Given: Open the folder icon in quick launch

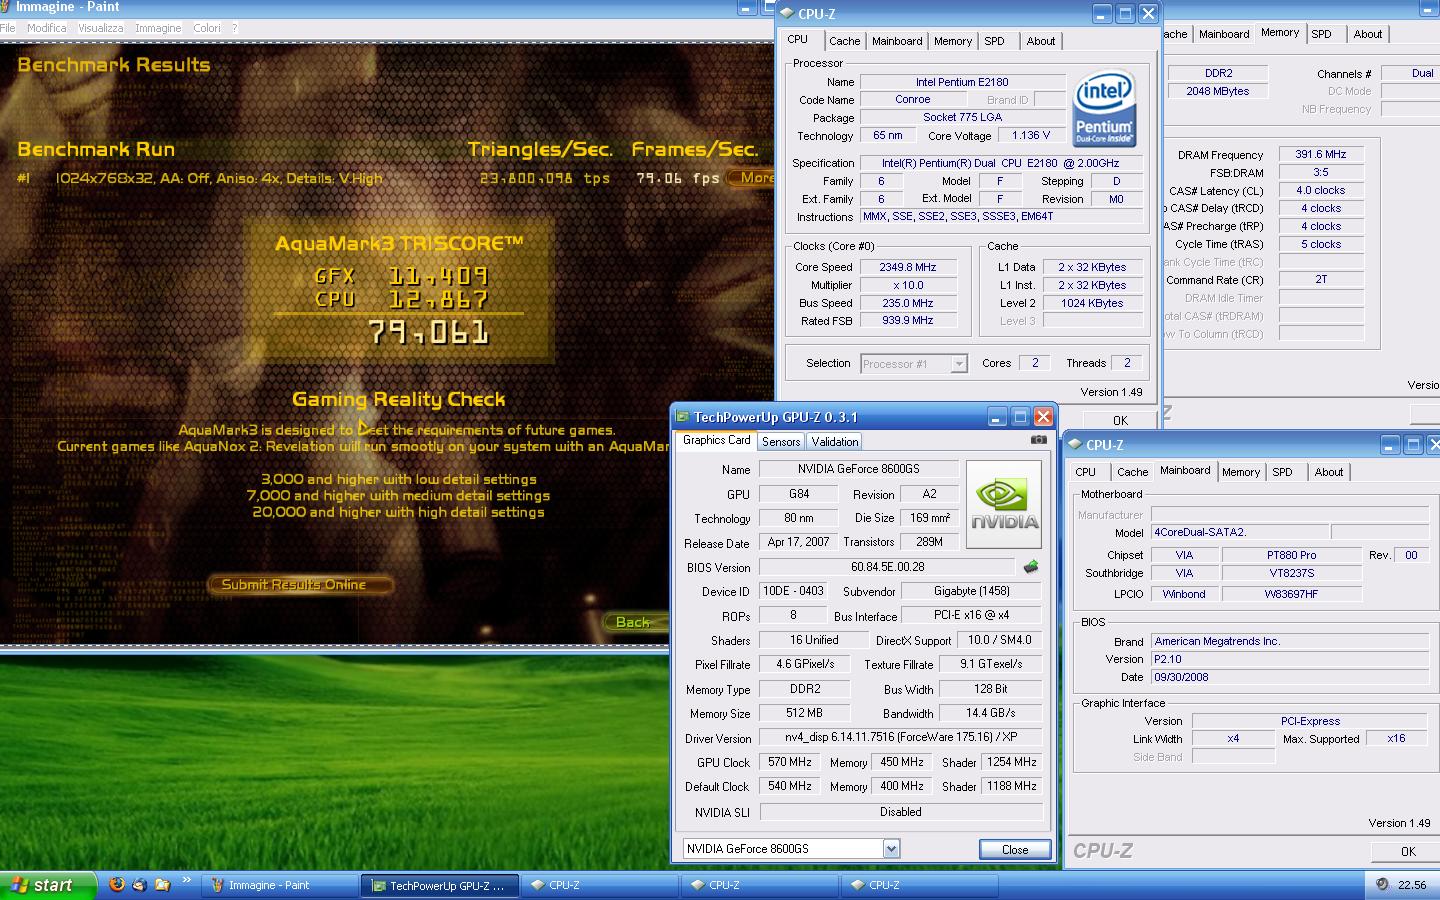Looking at the screenshot, I should point(161,884).
